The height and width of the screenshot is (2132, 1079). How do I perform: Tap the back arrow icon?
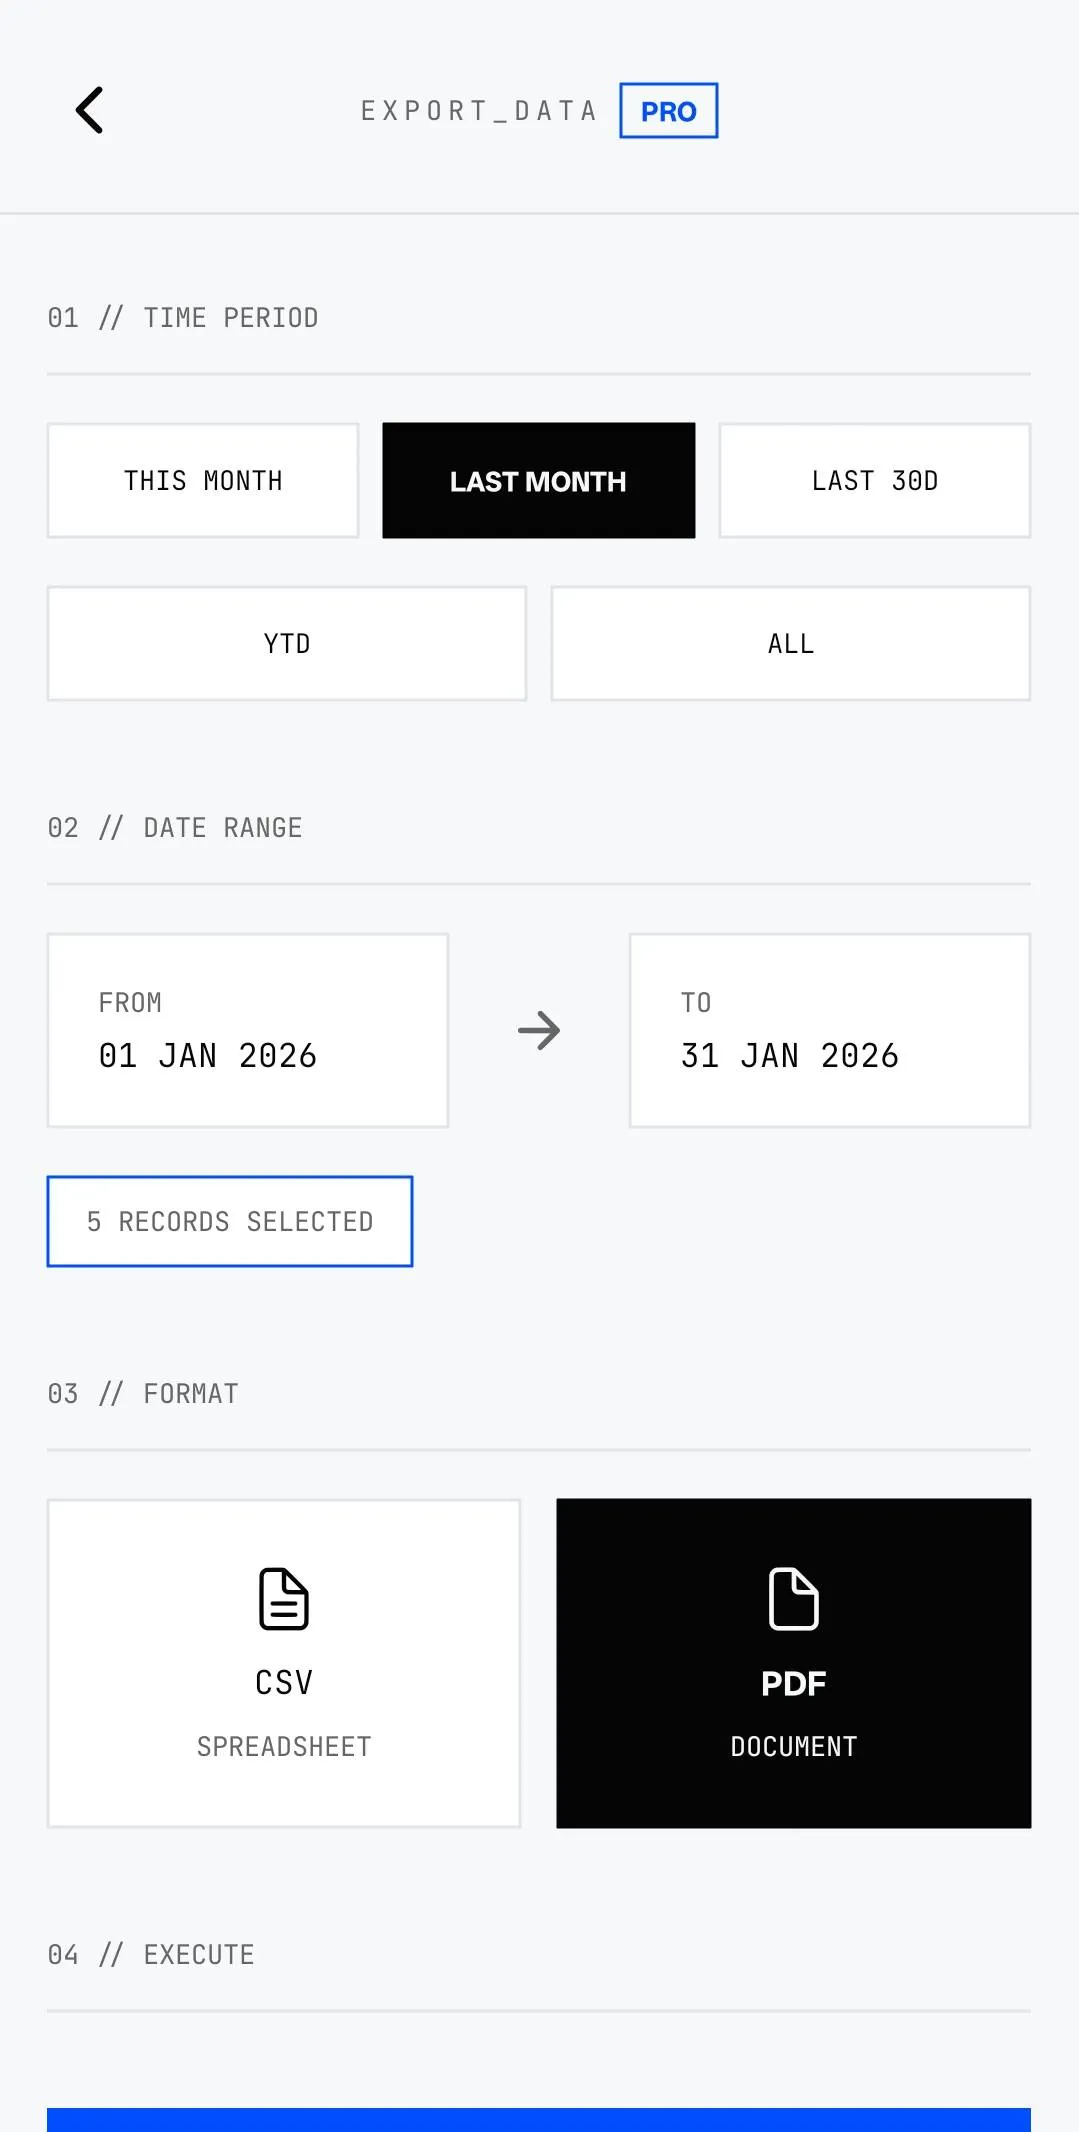pos(90,110)
